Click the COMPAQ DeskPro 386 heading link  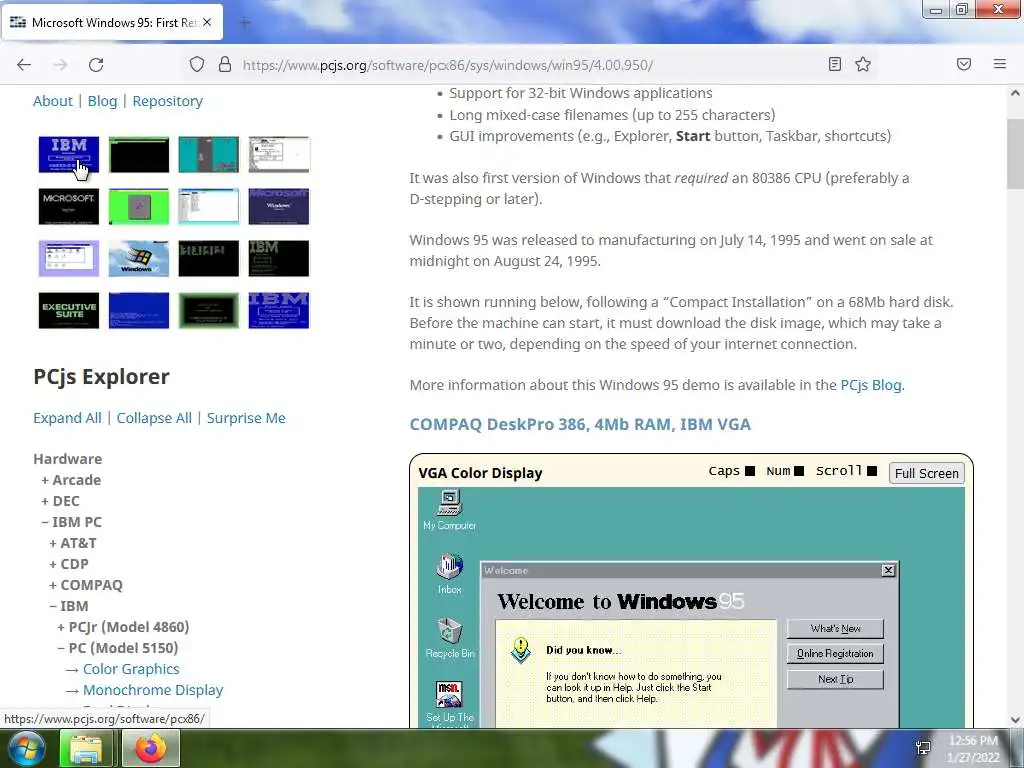click(580, 424)
